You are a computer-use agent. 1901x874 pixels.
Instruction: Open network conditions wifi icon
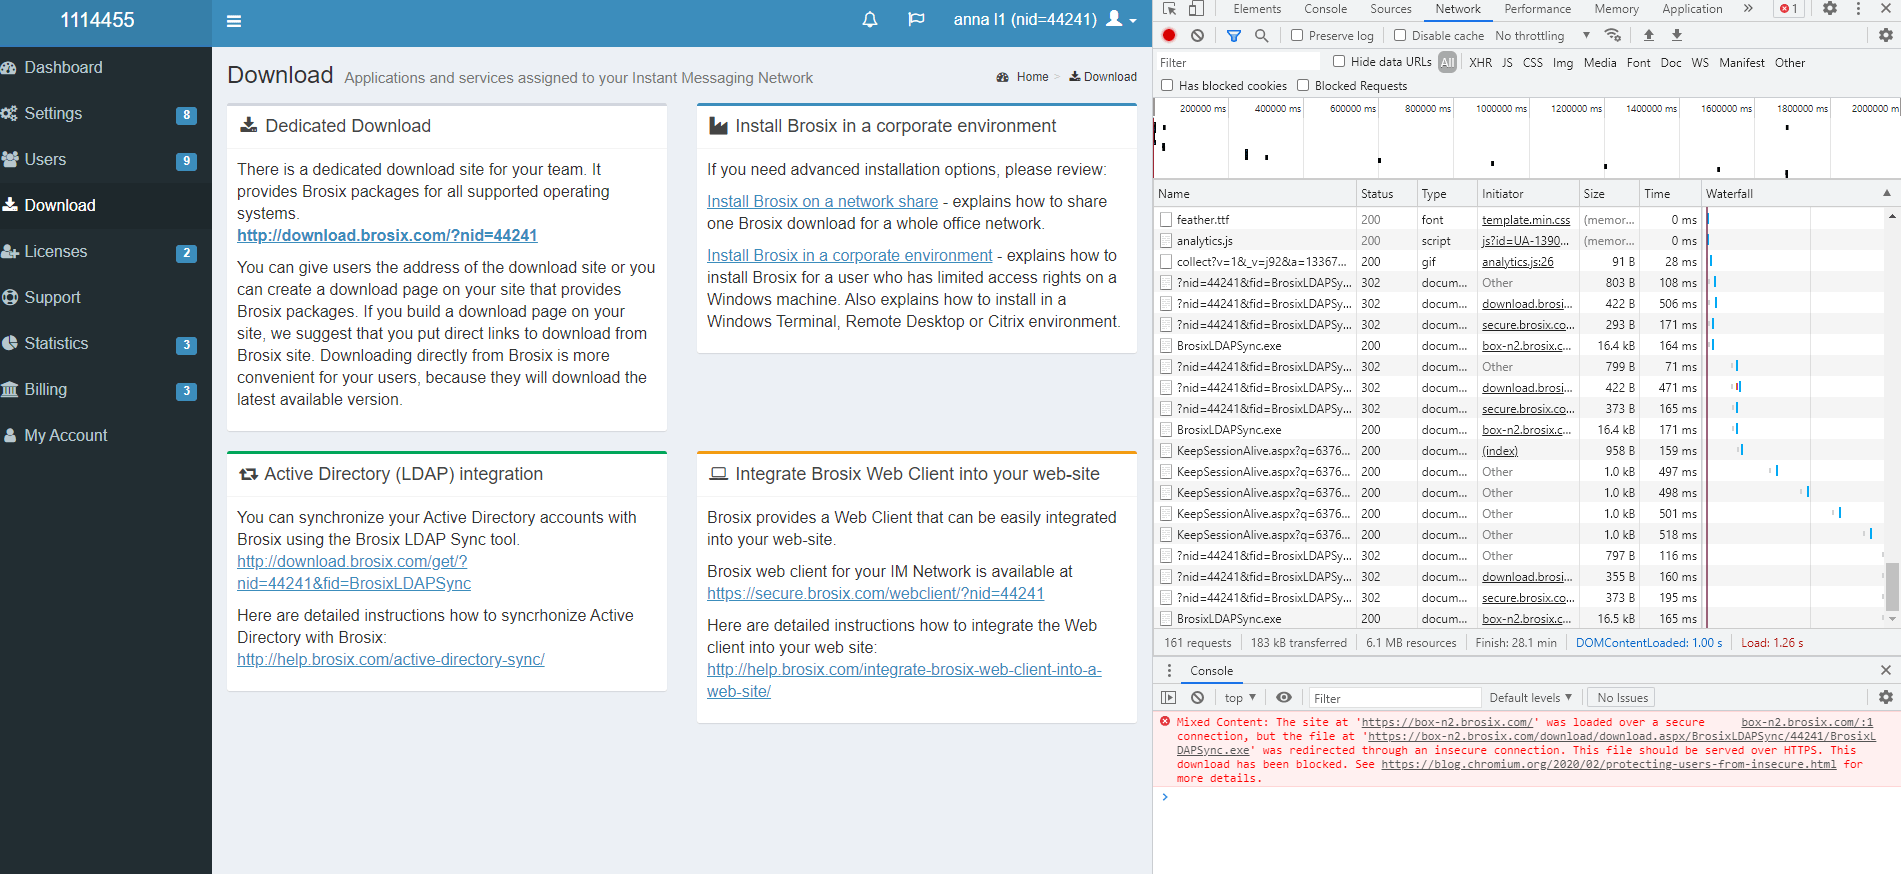[1613, 35]
